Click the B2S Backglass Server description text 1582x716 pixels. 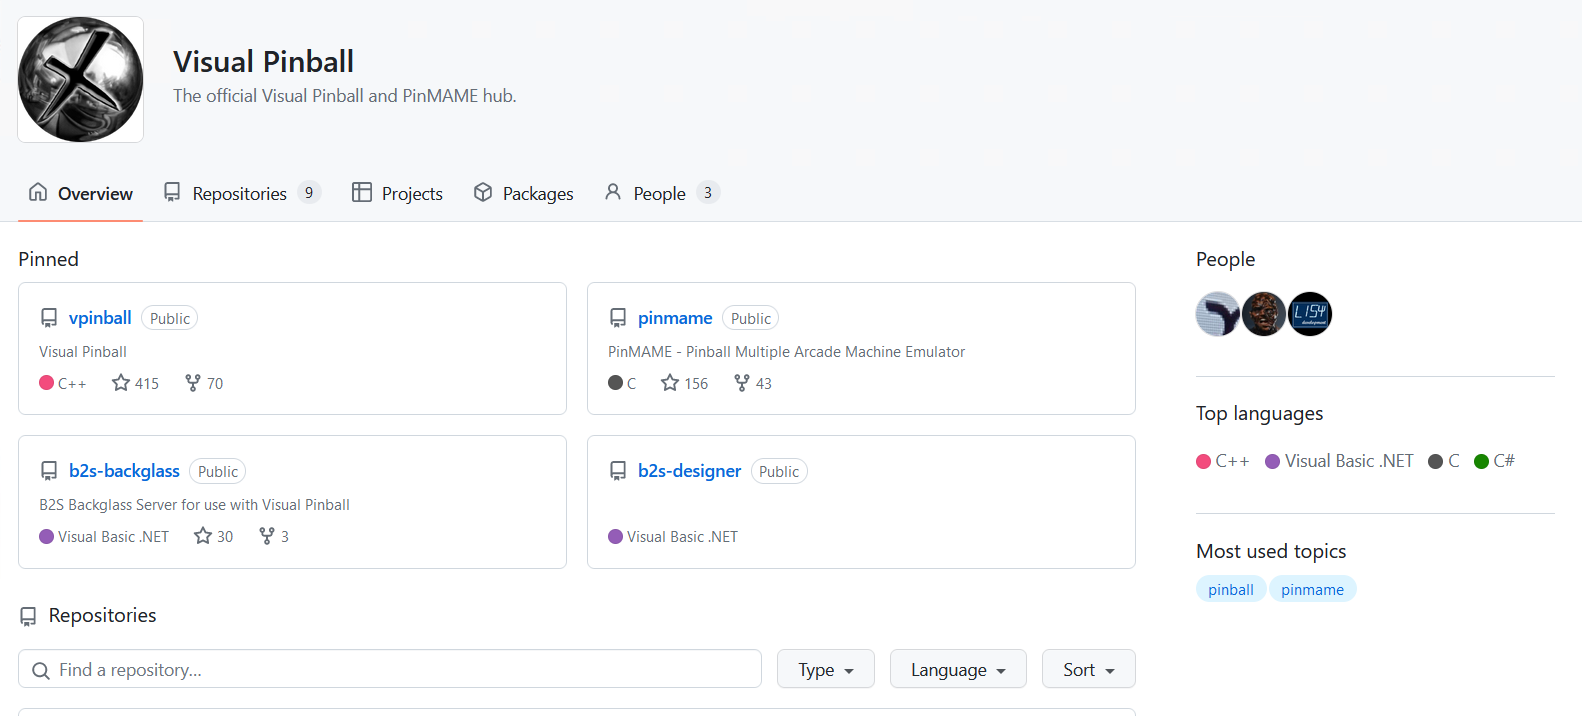[x=194, y=505]
